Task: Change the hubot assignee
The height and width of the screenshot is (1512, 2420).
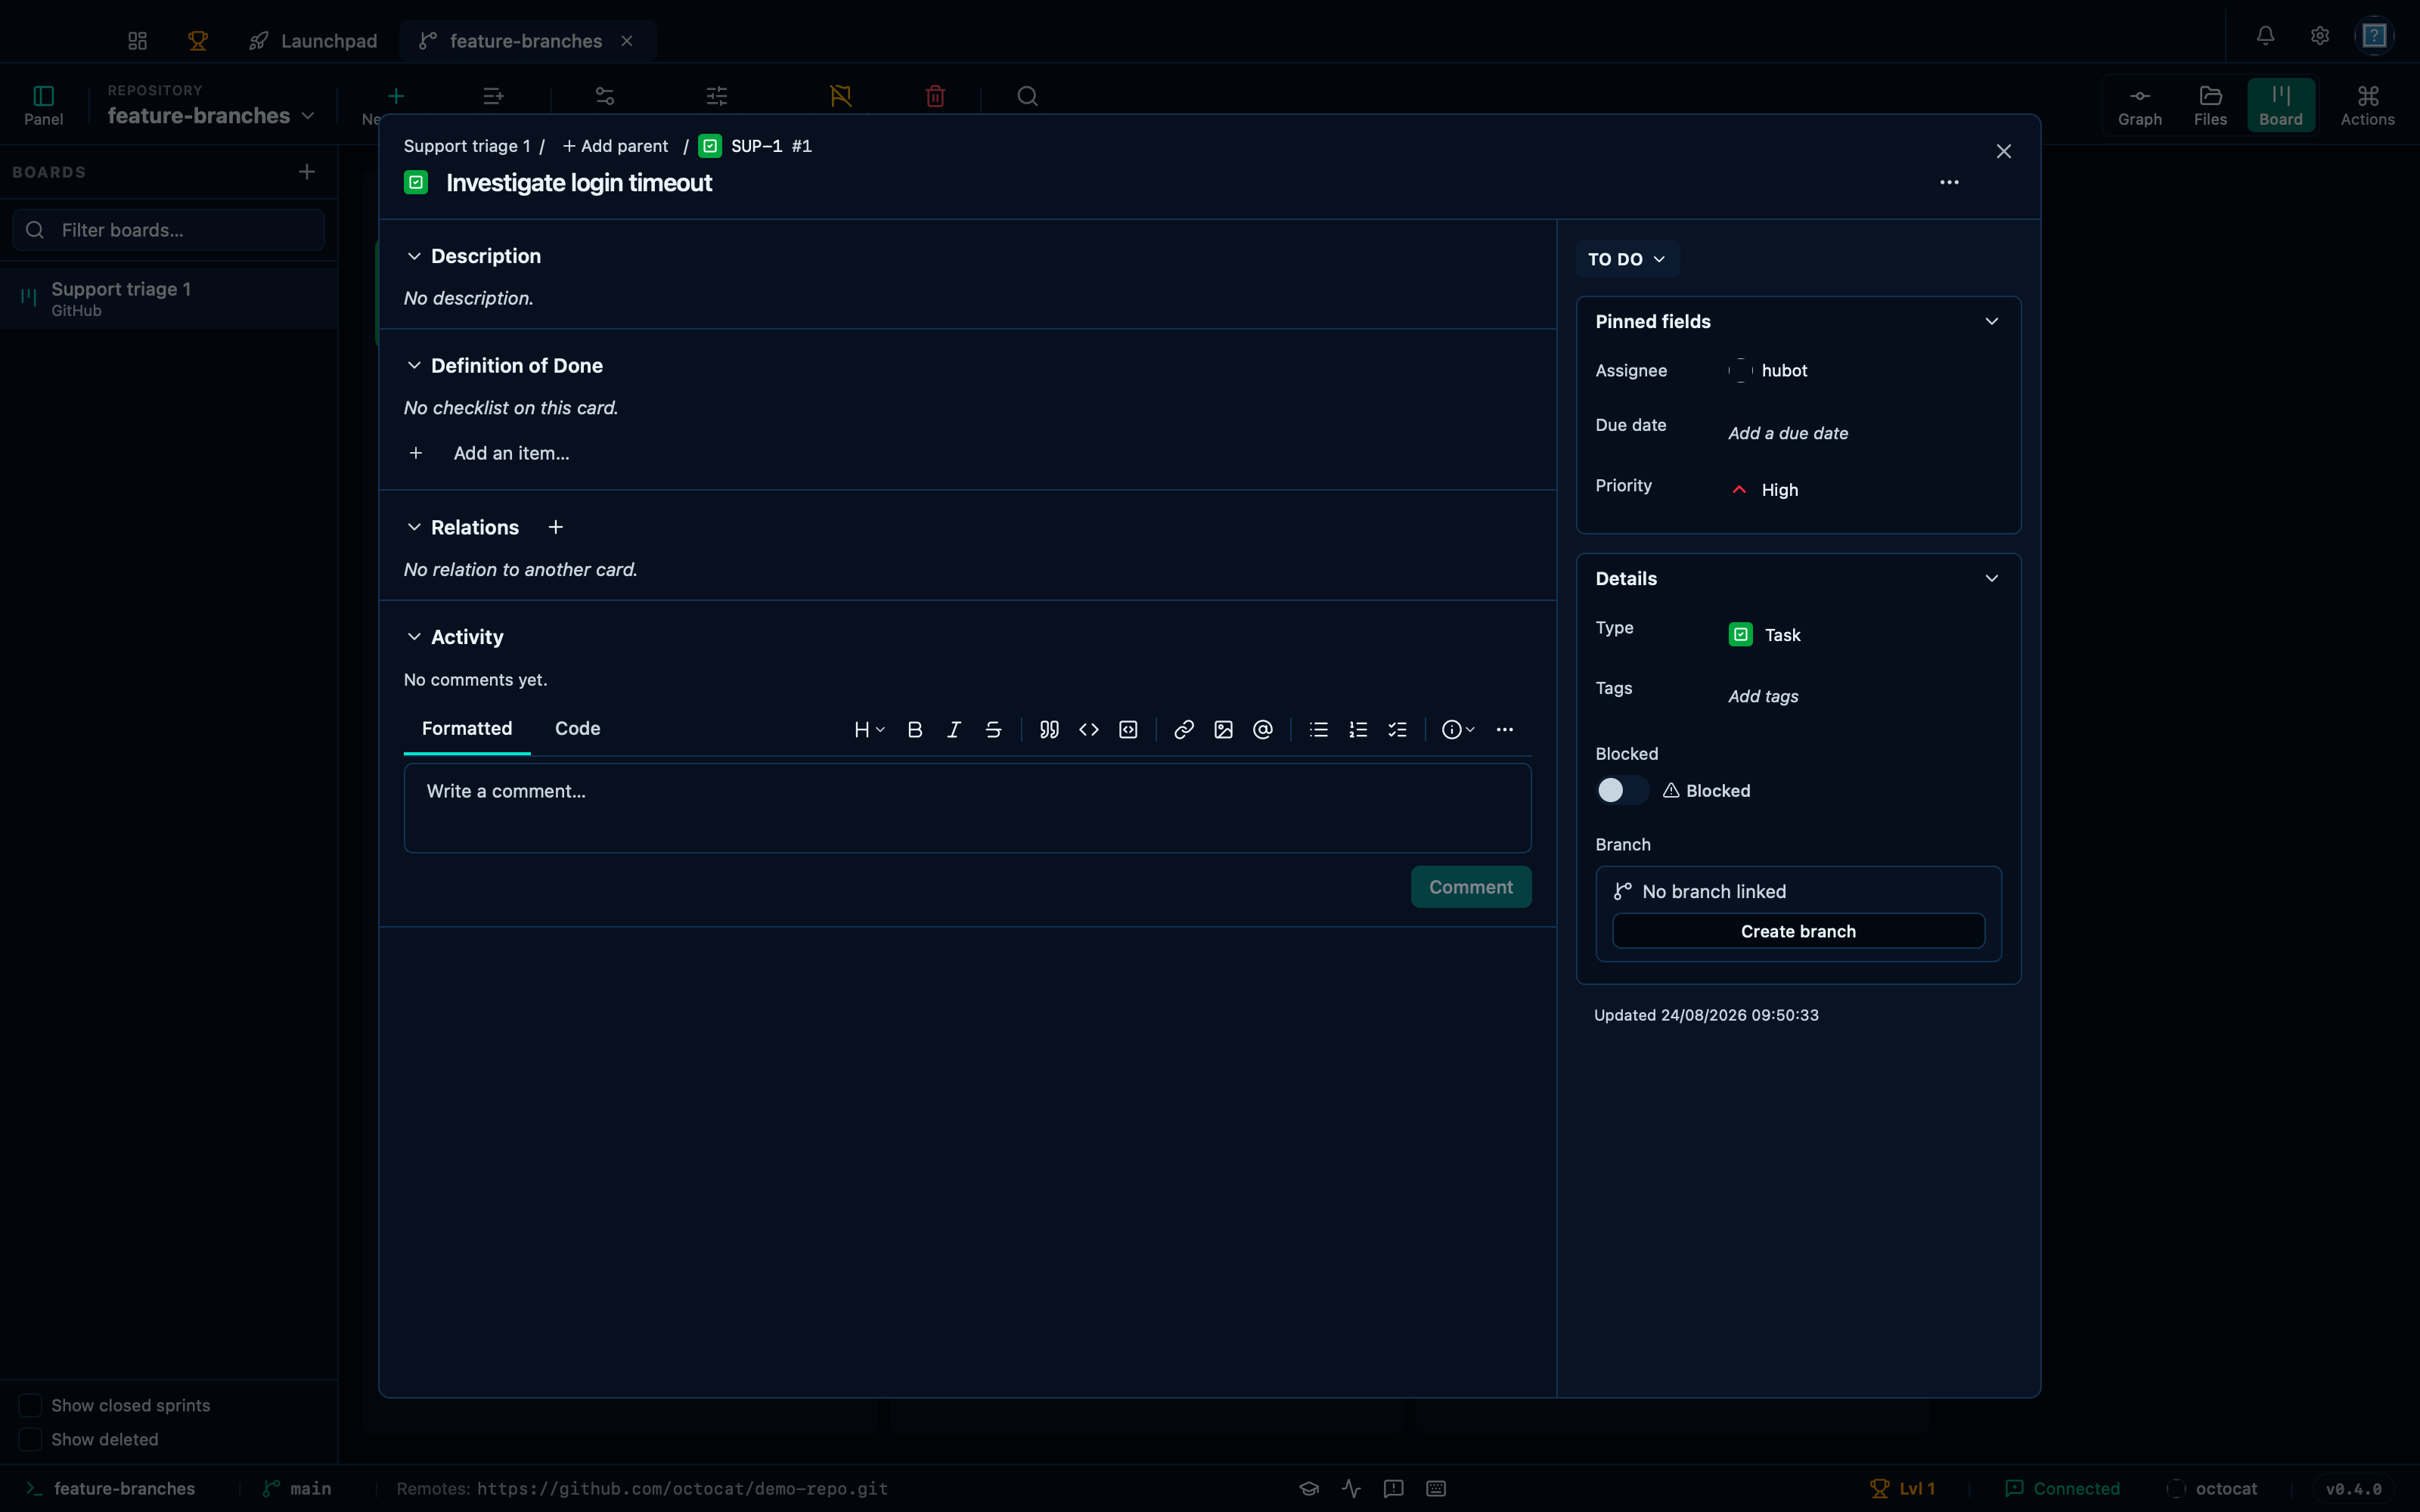Action: coord(1768,370)
